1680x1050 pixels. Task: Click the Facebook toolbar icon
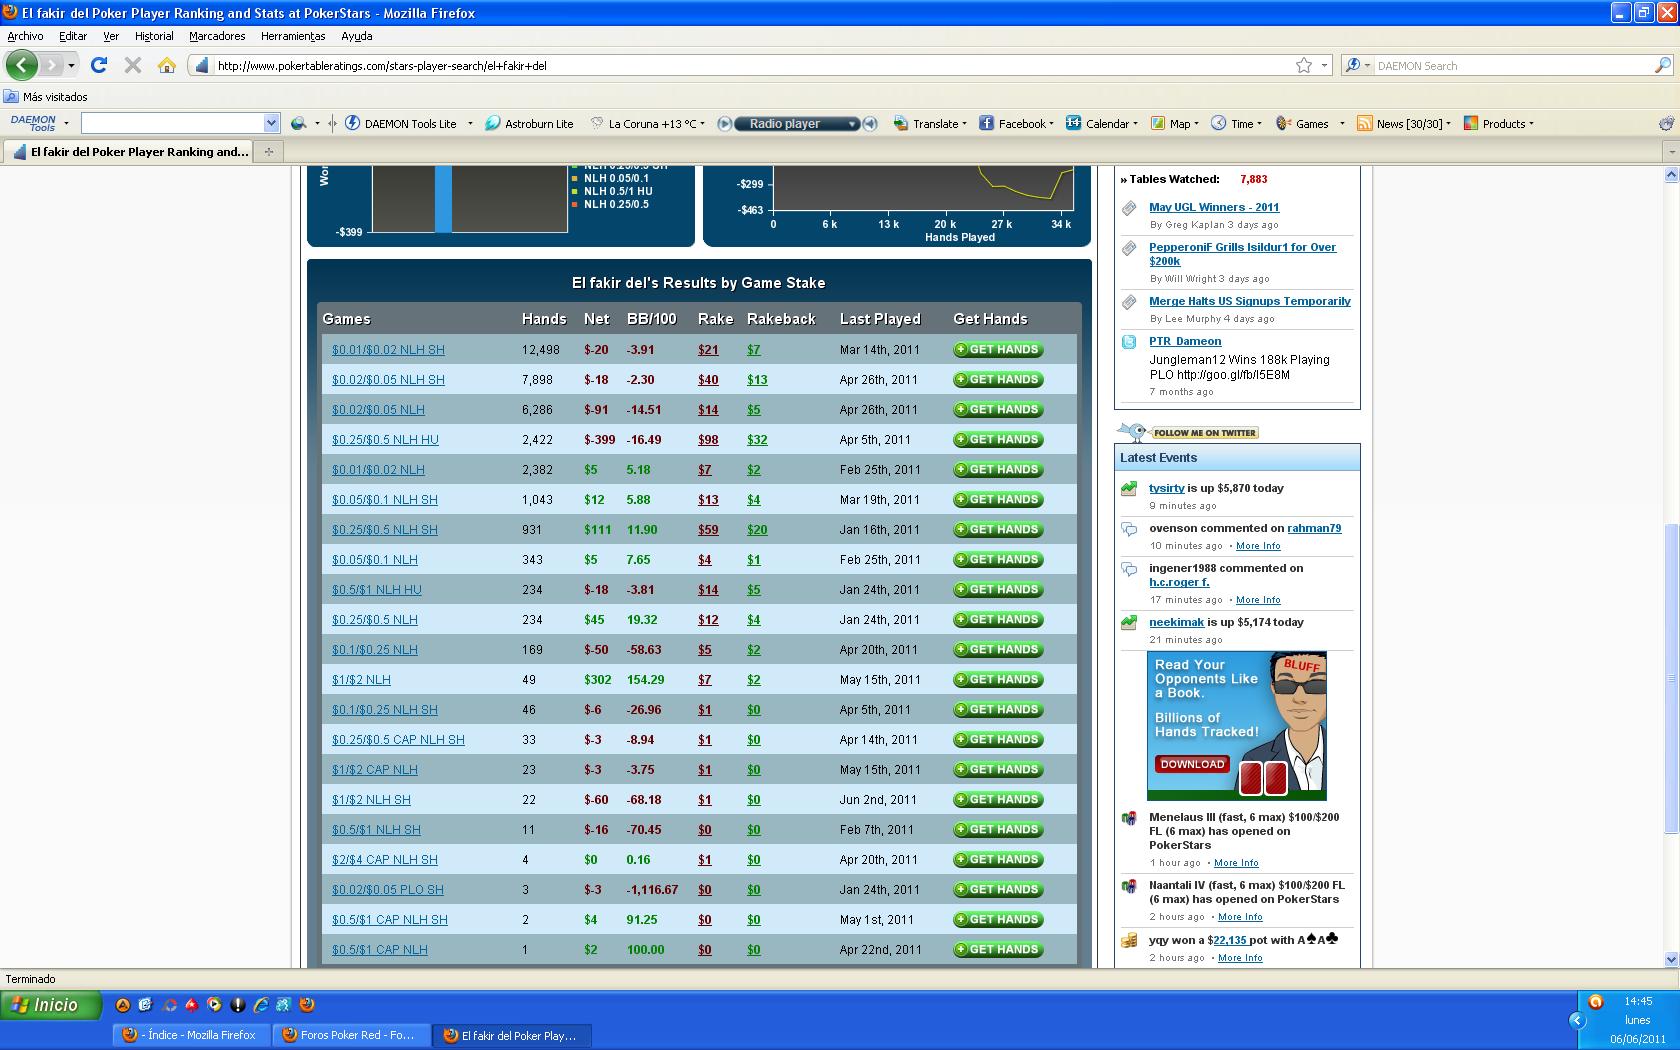coord(986,123)
